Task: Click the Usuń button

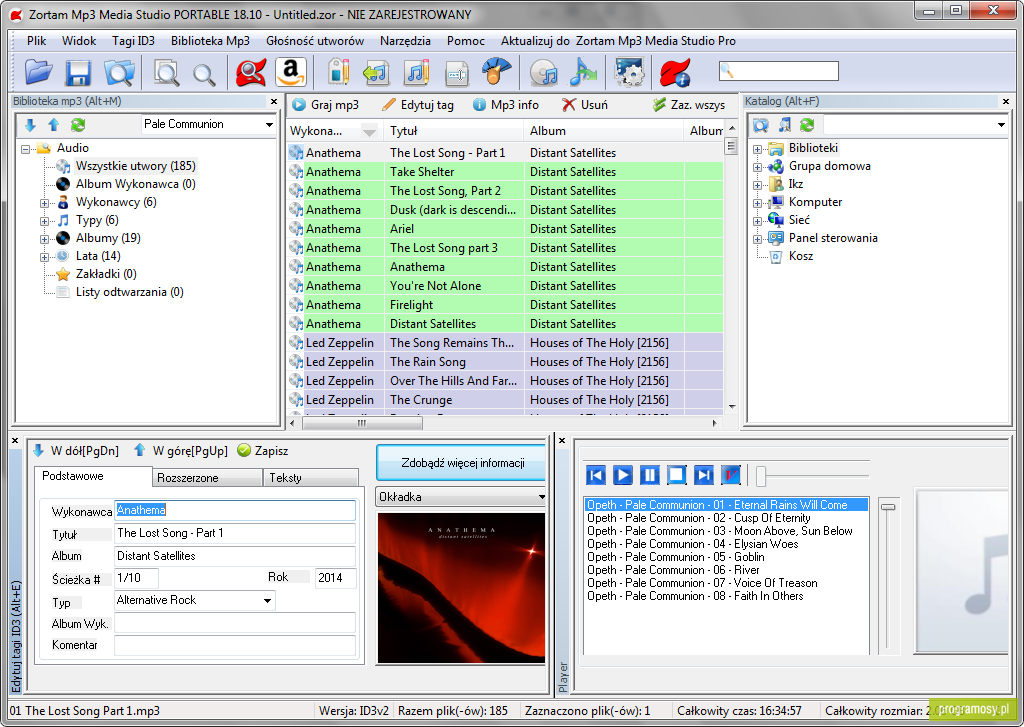Action: [585, 105]
